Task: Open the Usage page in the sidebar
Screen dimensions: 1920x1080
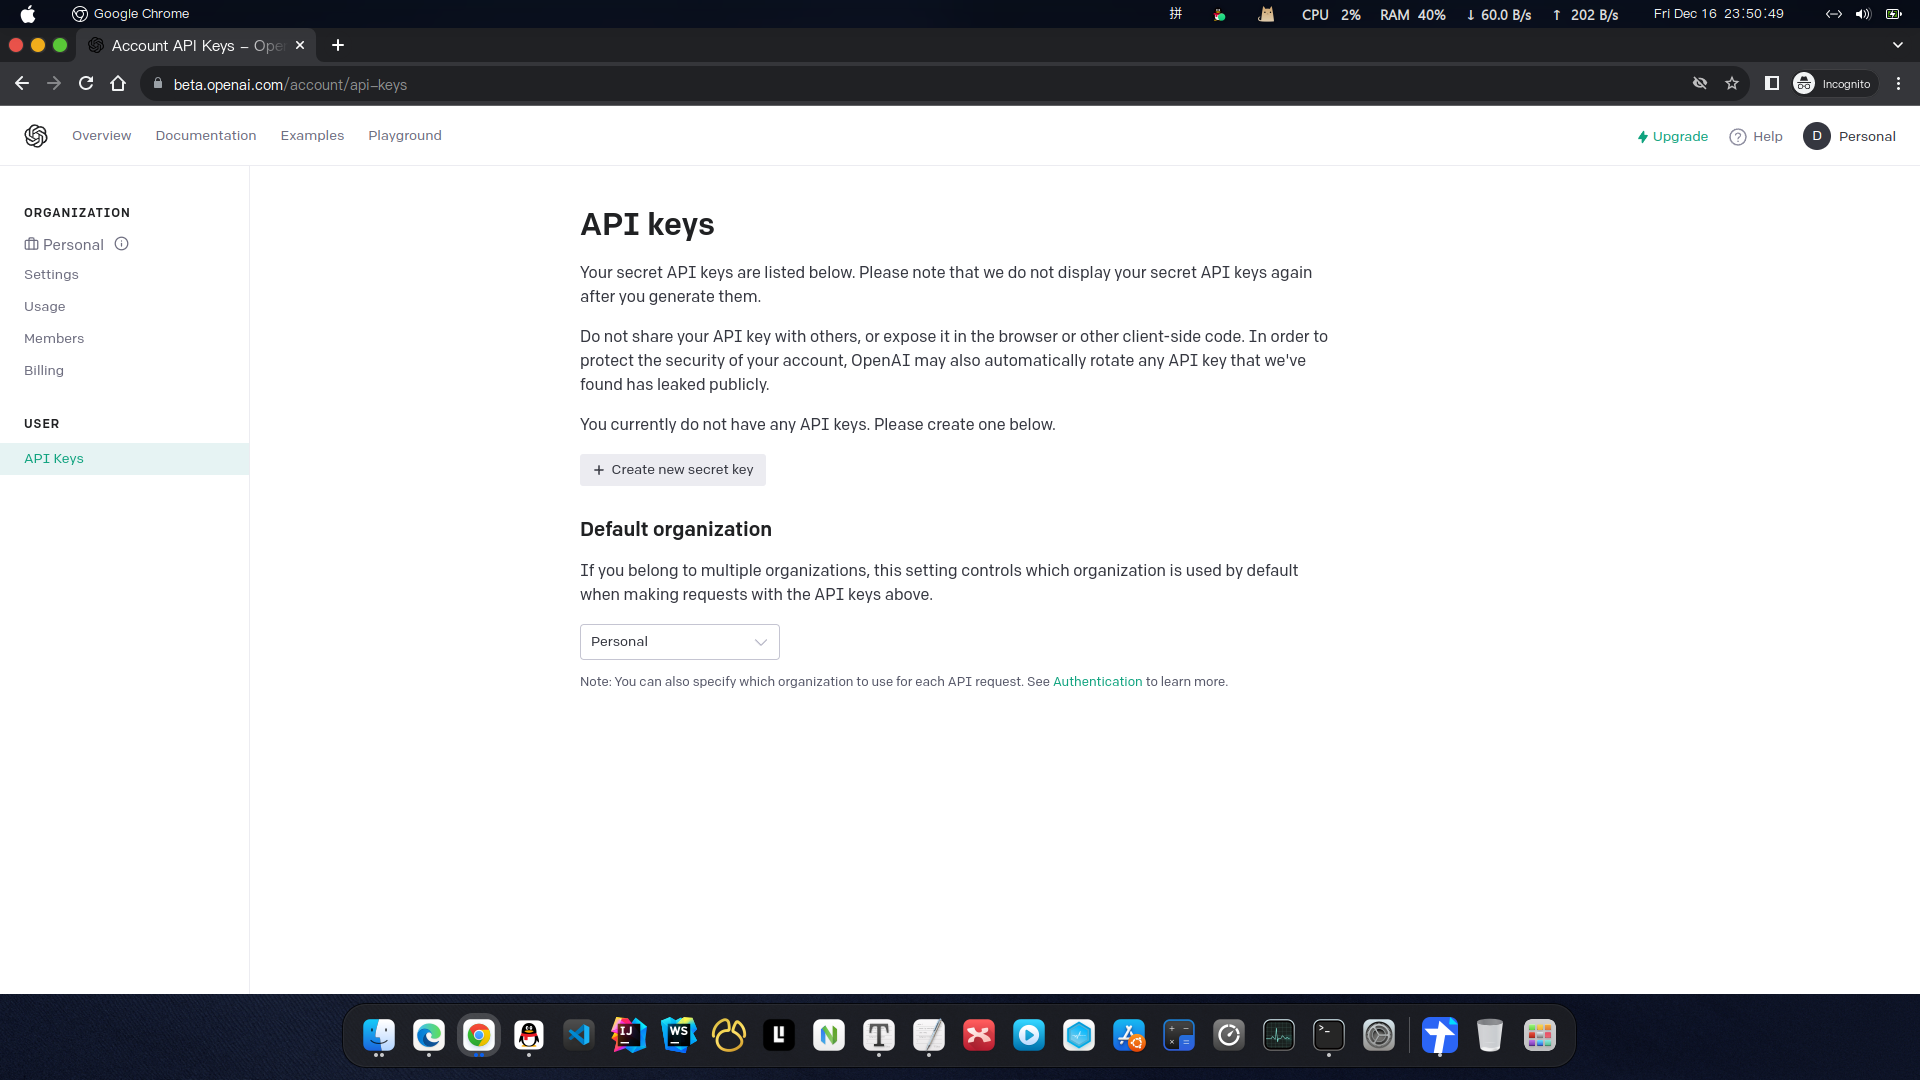Action: click(x=45, y=306)
